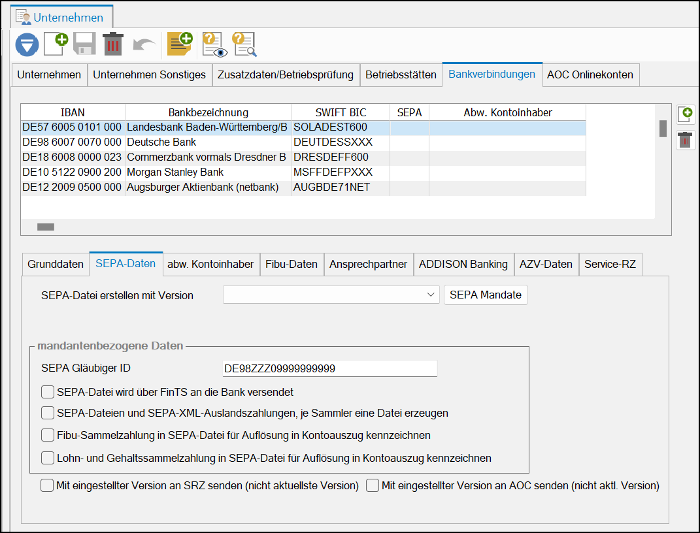The height and width of the screenshot is (533, 700).
Task: Click the save floppy disk icon
Action: tap(84, 44)
